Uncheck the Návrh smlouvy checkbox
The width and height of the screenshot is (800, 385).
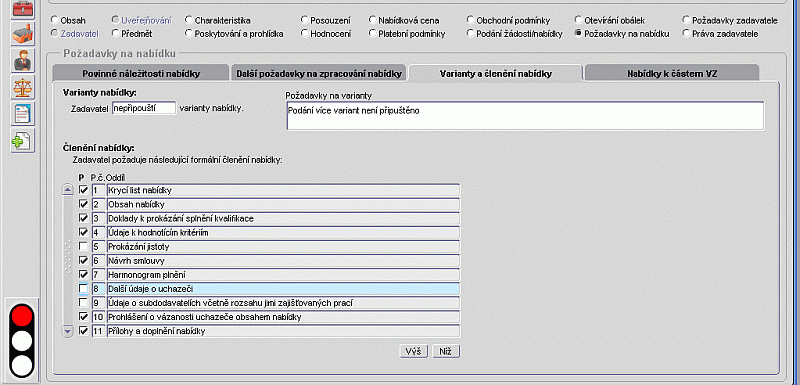84,260
